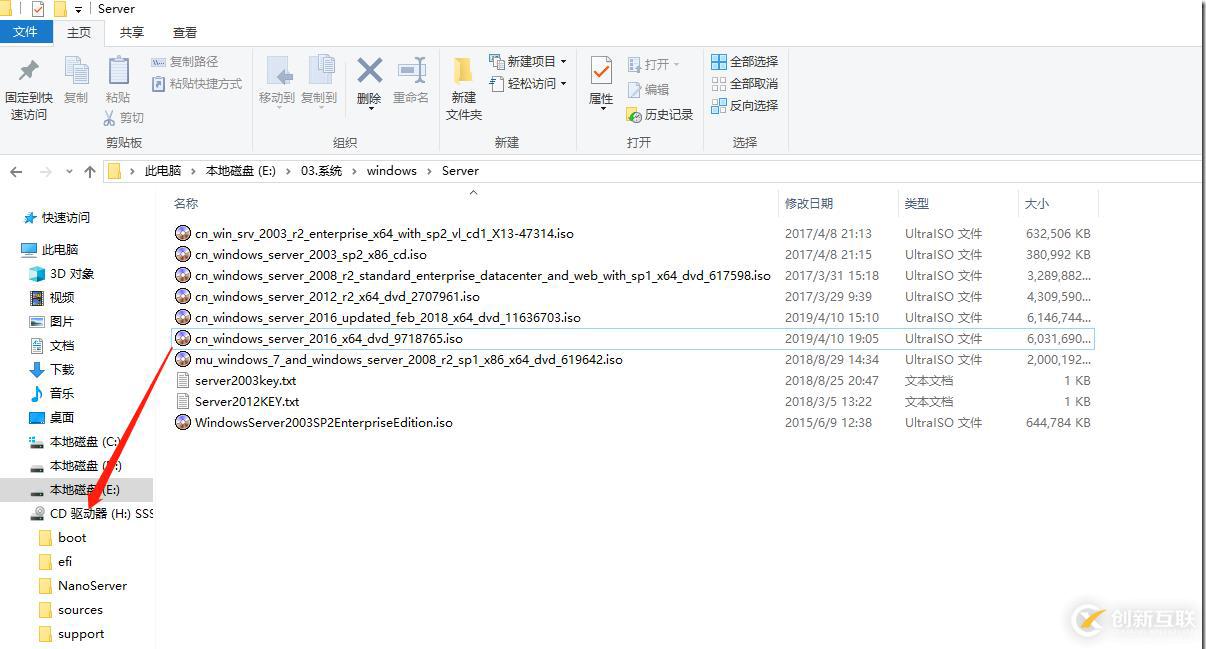
Task: Click Paste shortcut in ribbon
Action: pyautogui.click(x=197, y=84)
